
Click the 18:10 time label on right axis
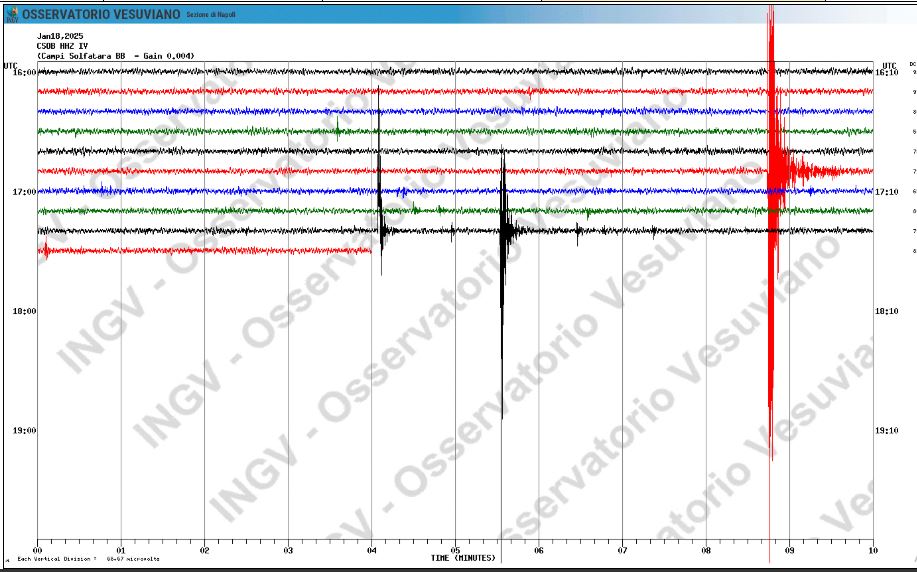tap(887, 311)
